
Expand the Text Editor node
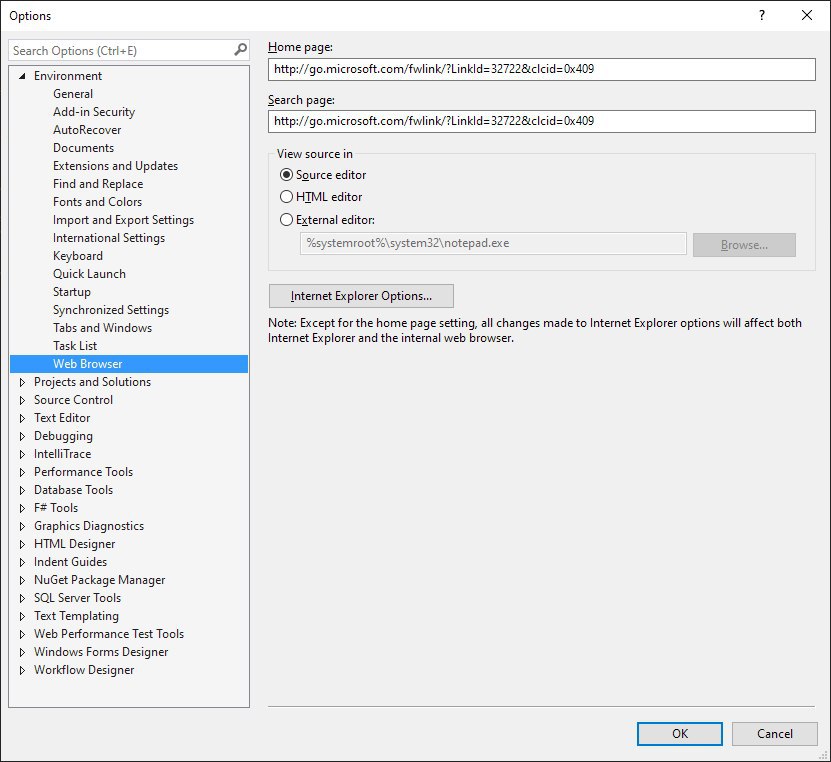tap(22, 418)
